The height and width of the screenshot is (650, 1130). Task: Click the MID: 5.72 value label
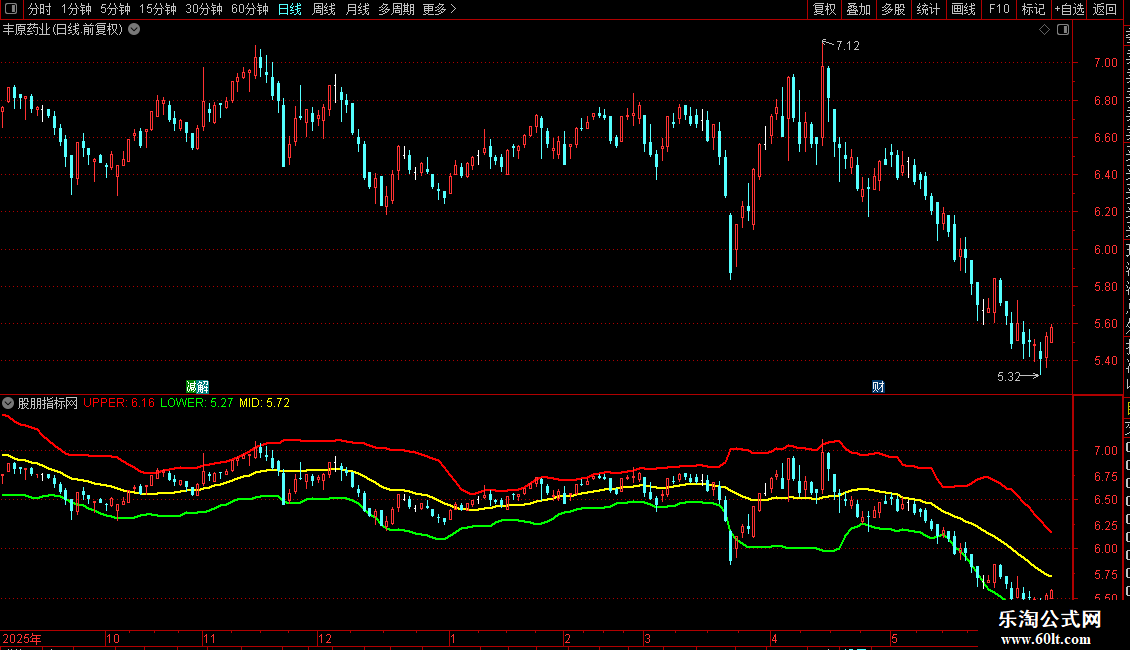[x=264, y=403]
